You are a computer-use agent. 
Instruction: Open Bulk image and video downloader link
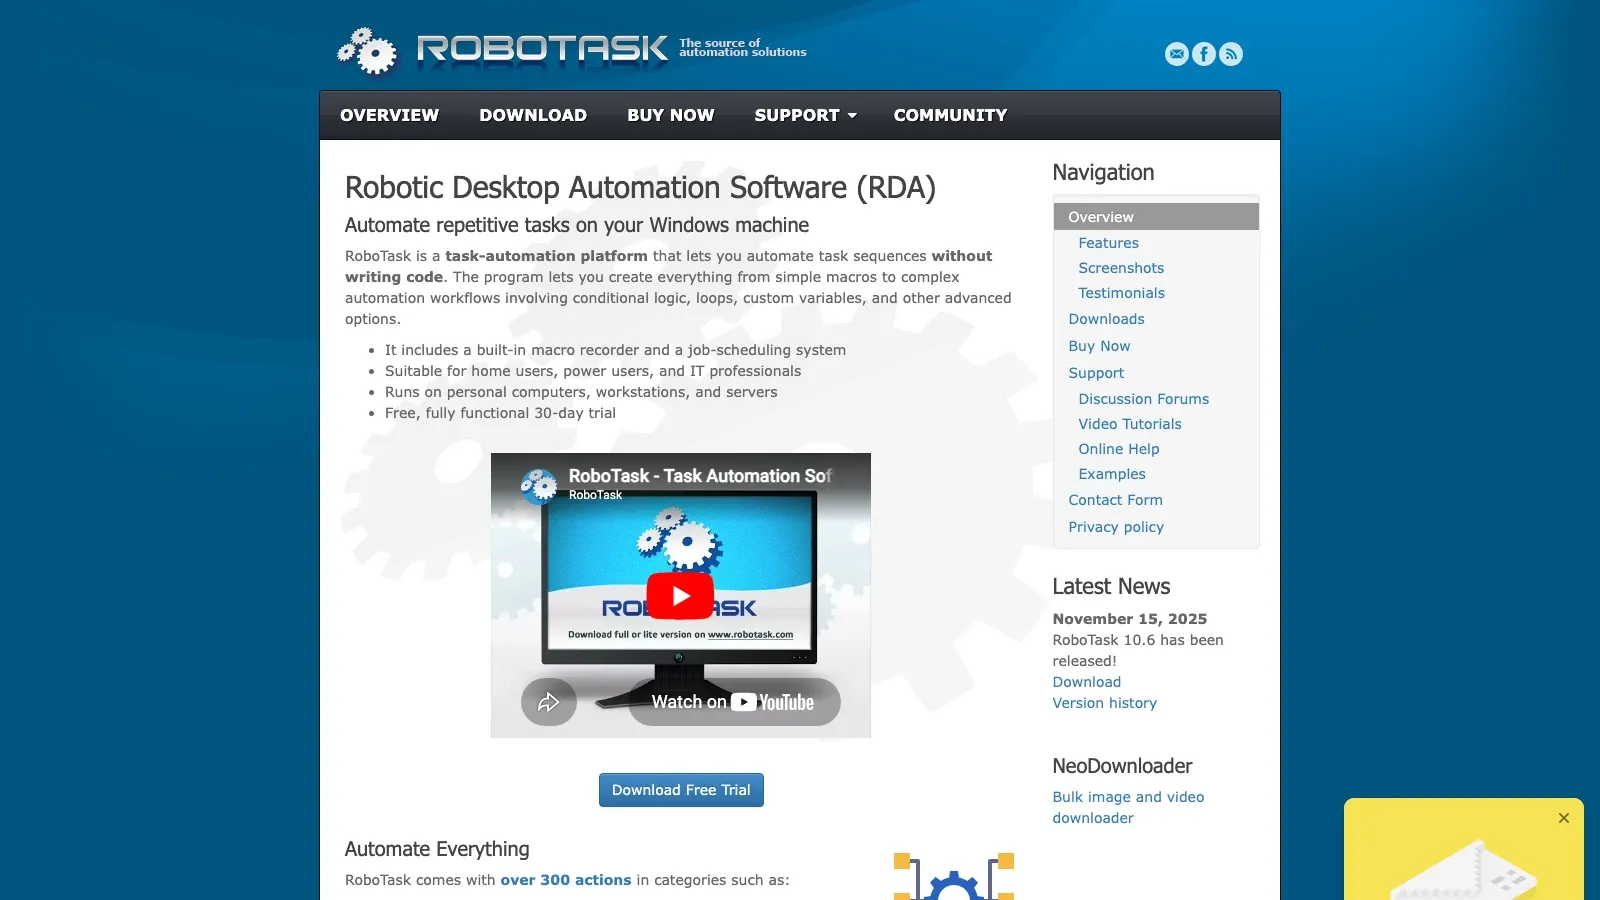point(1128,807)
